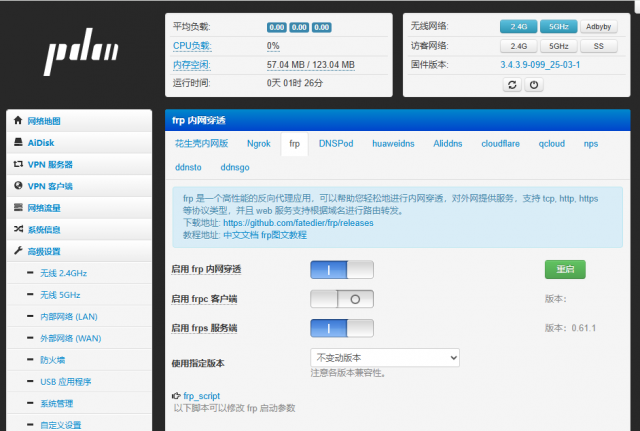Screen dimensions: 640x431
Task: Open the 中文文档 link
Action: (241, 235)
